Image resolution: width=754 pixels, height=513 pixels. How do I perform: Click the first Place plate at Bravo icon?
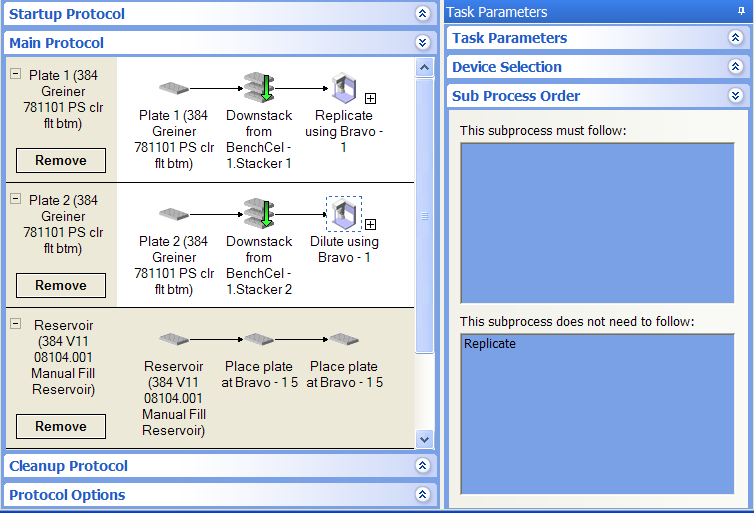[259, 340]
